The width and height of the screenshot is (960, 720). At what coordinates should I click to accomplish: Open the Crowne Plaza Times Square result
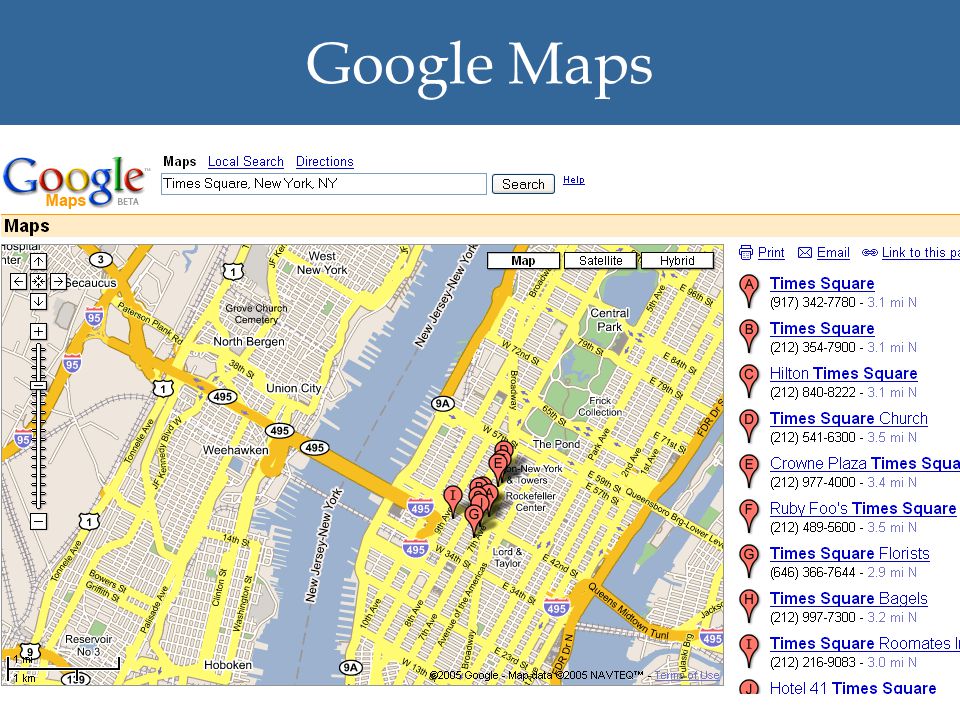(864, 463)
